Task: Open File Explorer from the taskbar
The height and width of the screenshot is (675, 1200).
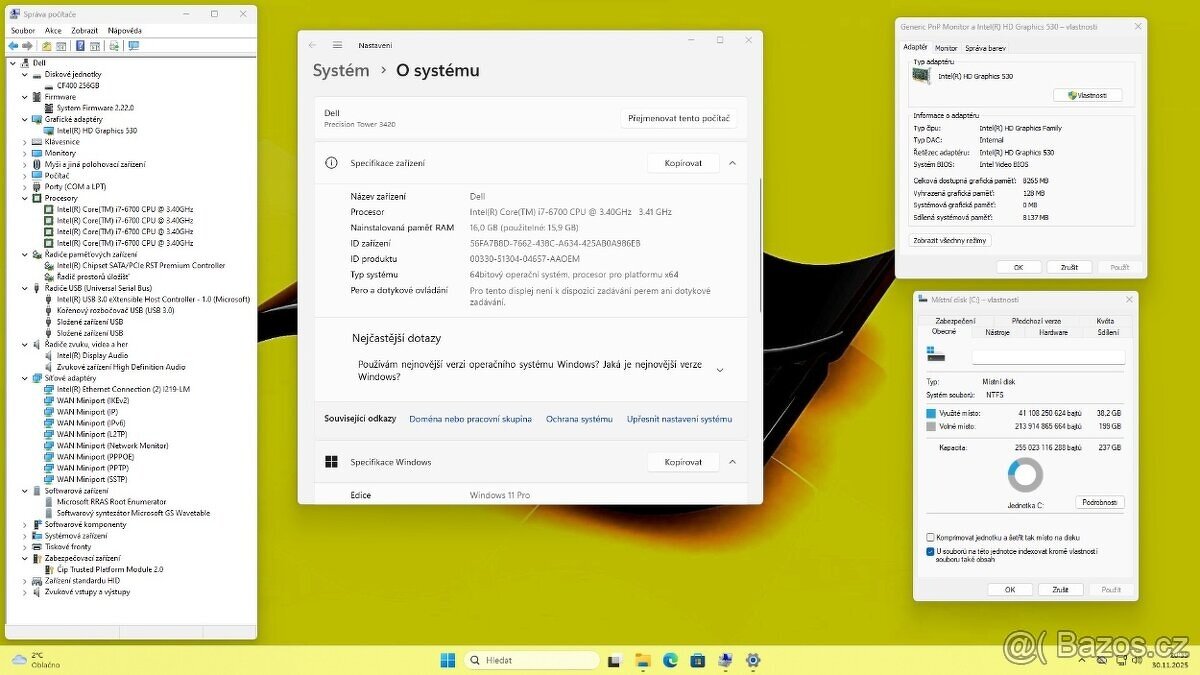Action: click(x=643, y=660)
